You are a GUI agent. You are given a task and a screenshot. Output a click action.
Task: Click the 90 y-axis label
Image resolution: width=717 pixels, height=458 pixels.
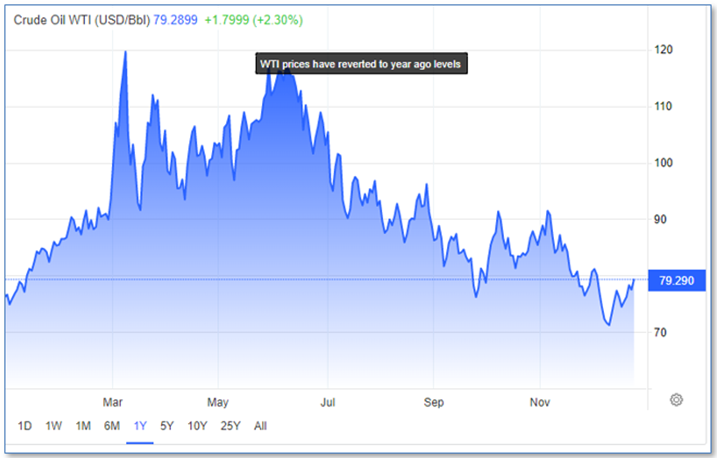coord(660,219)
